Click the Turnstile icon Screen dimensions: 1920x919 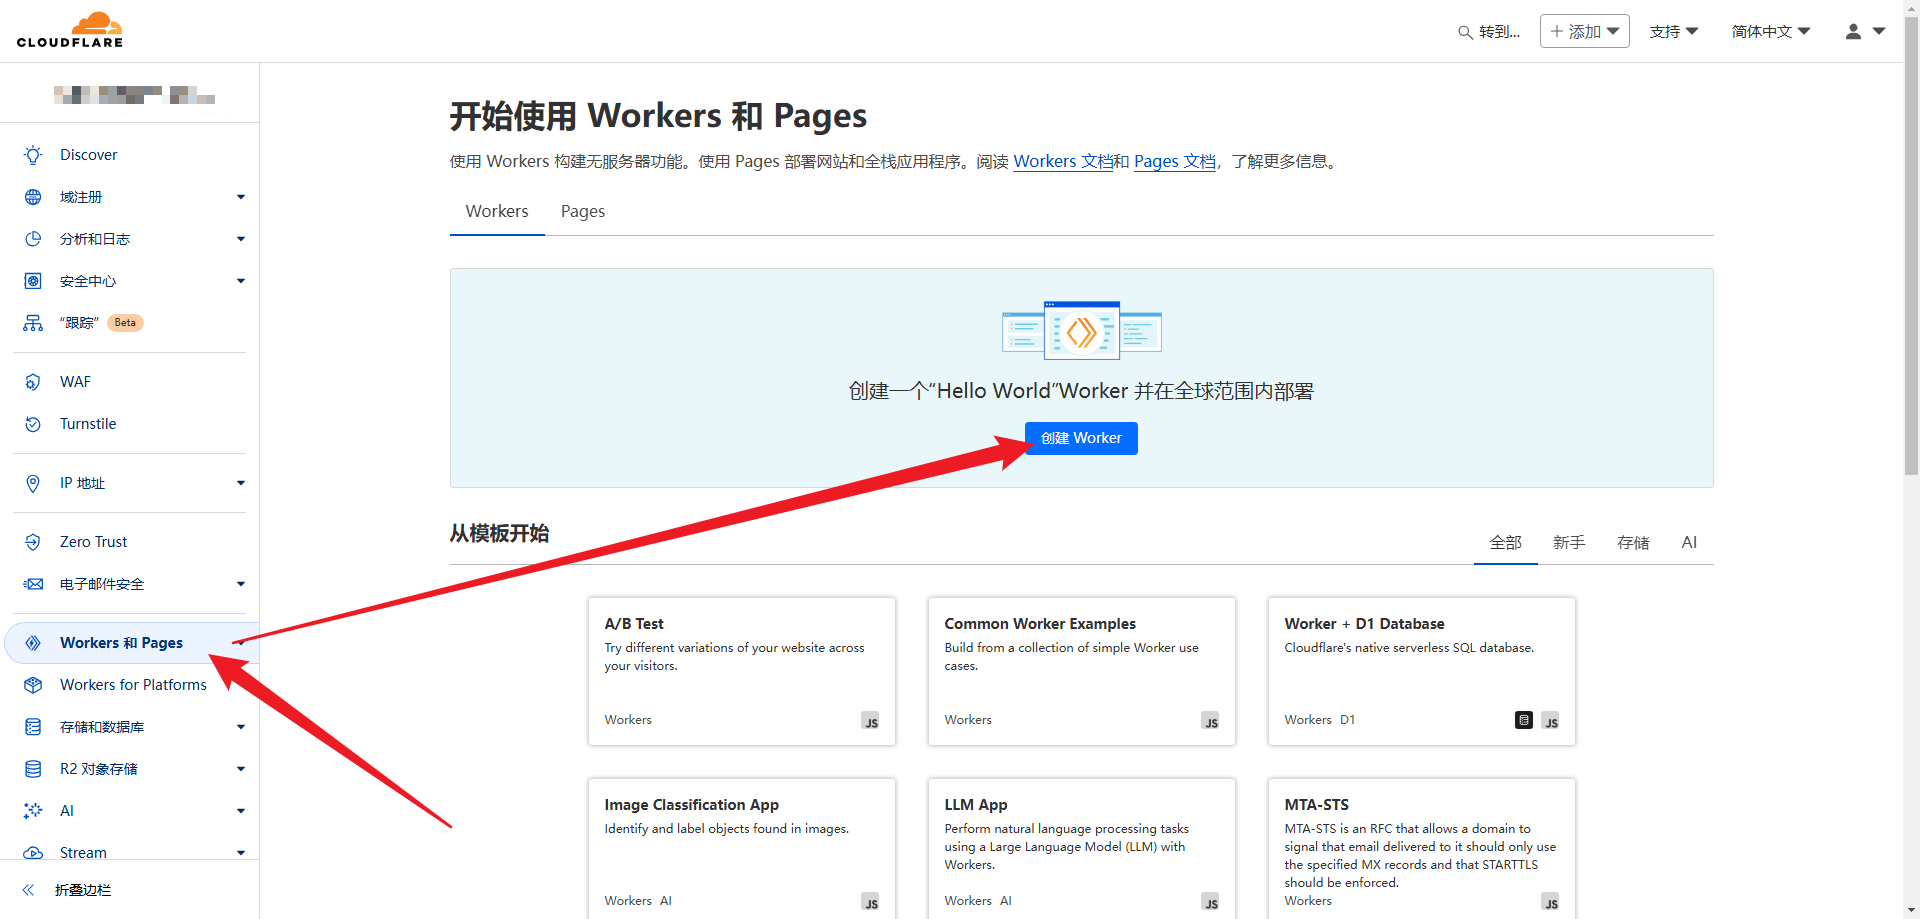click(33, 424)
